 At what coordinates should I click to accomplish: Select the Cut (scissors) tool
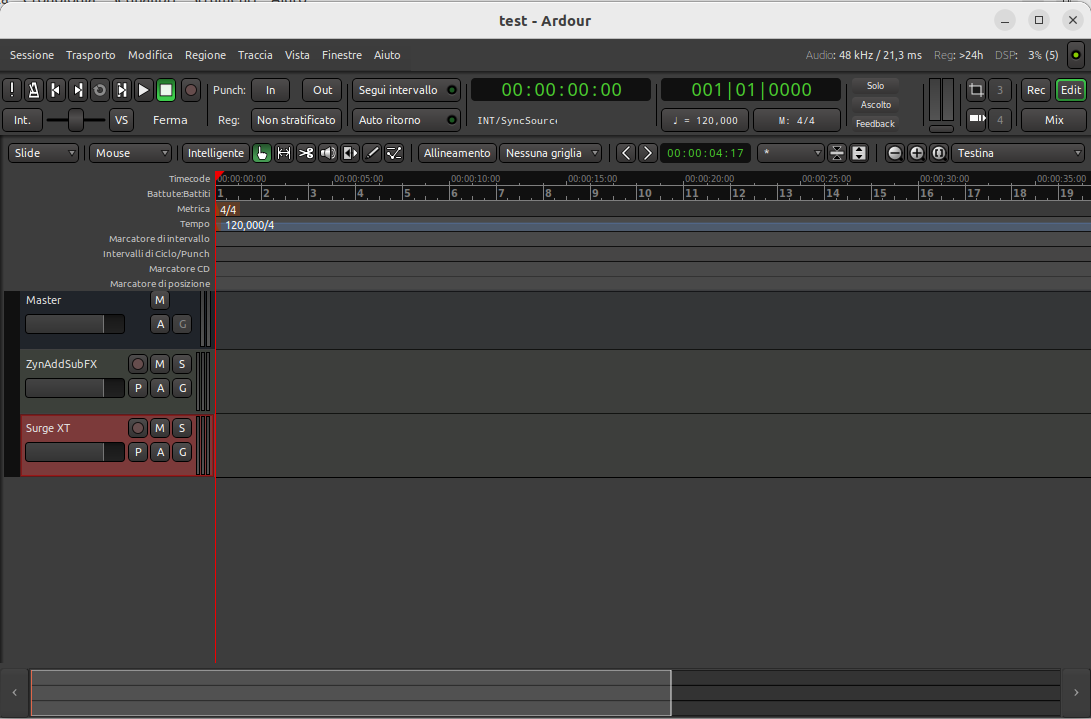coord(306,153)
